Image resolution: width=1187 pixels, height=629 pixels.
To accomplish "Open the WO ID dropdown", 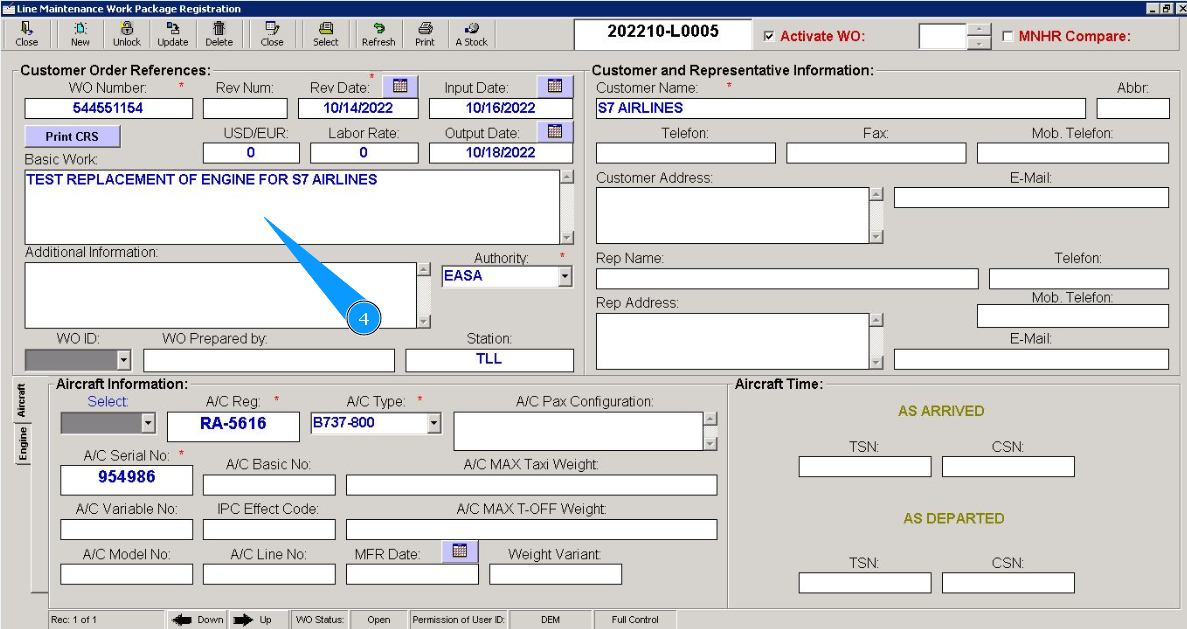I will click(123, 360).
